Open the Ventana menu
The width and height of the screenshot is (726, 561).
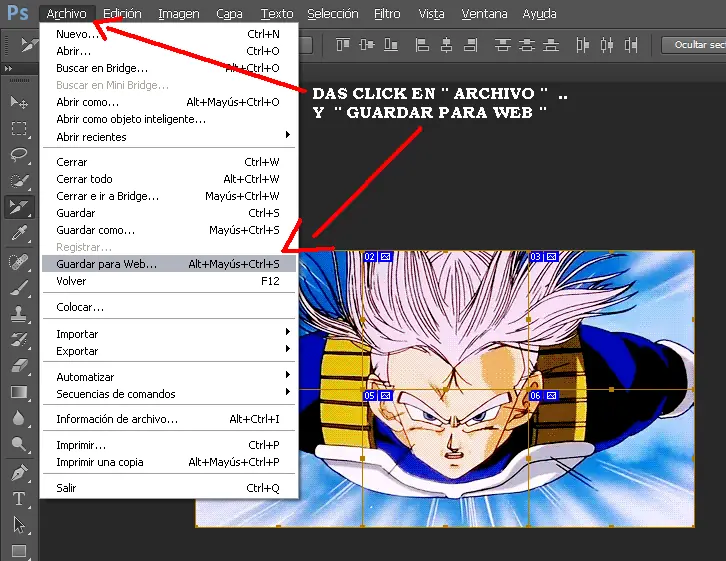point(484,14)
